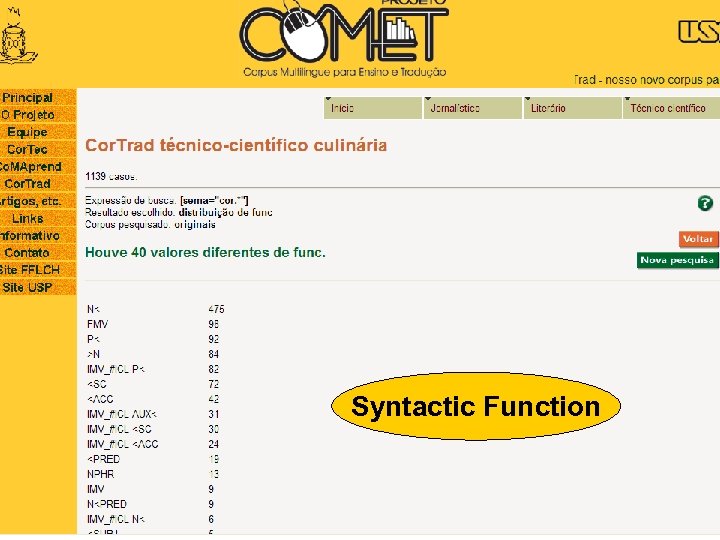Viewport: 720px width, 540px height.
Task: Click the N< function row label
Action: 93,309
